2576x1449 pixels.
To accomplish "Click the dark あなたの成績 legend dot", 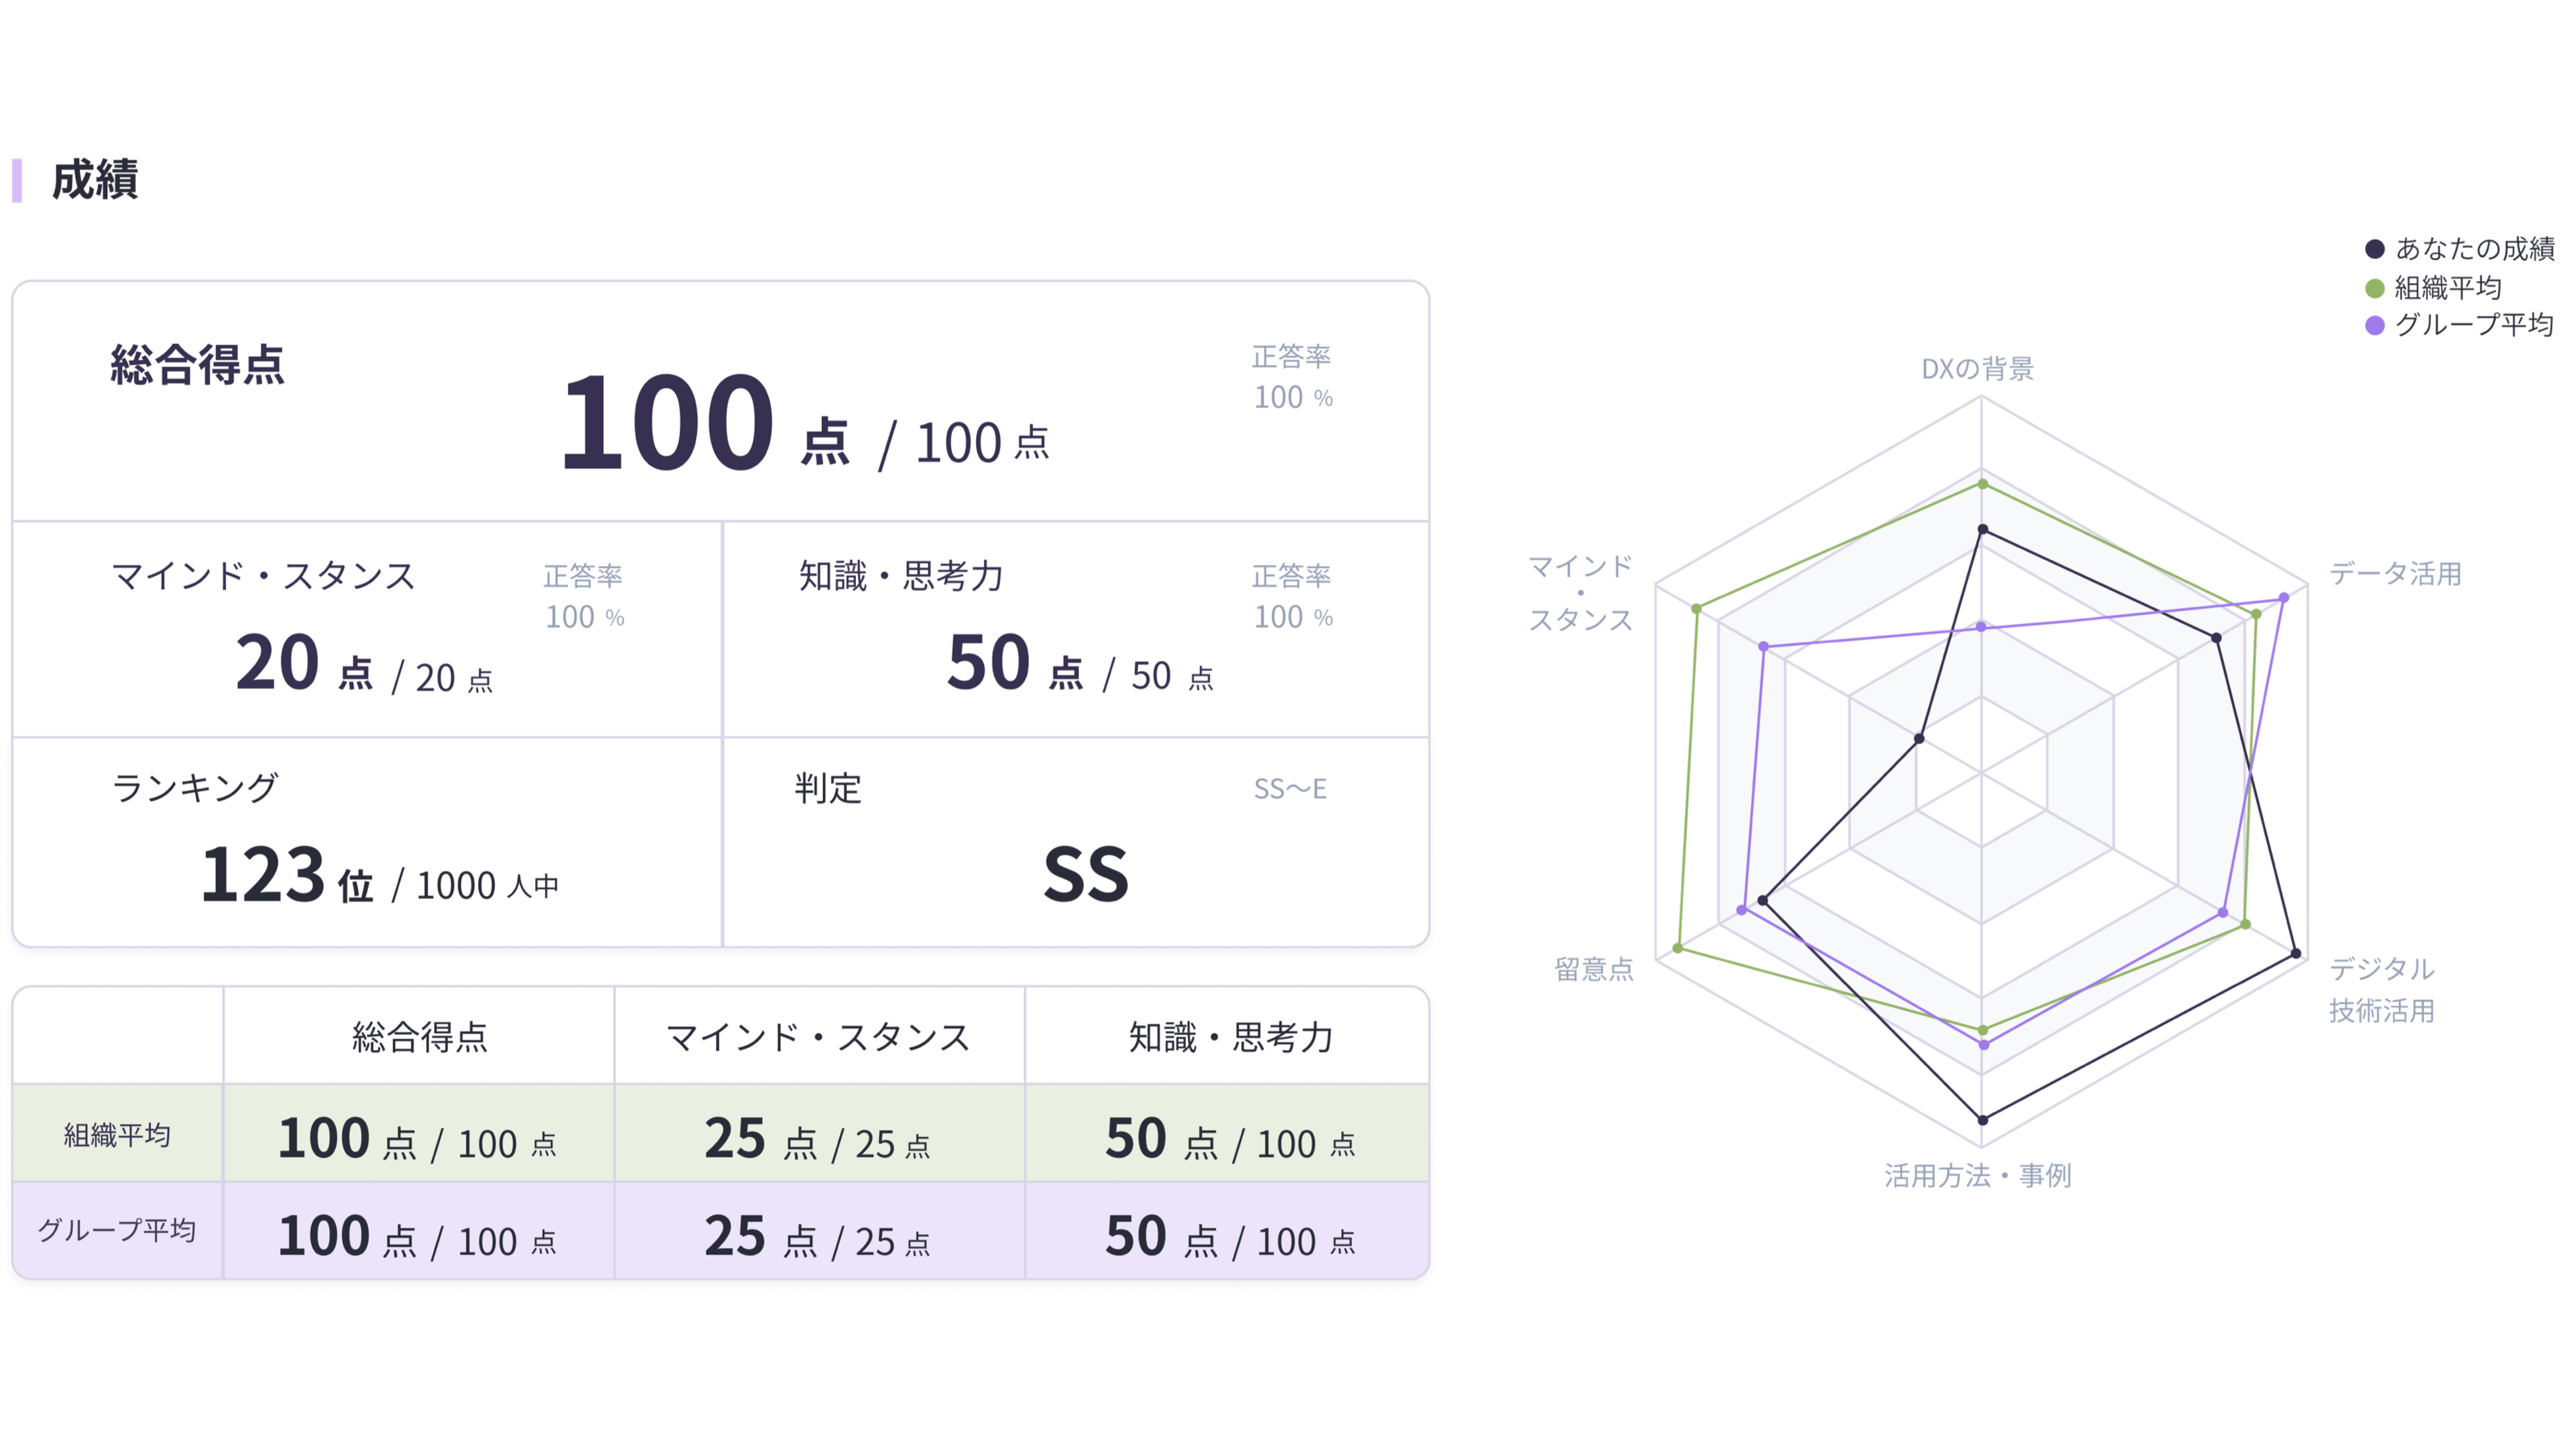I will (x=2374, y=249).
